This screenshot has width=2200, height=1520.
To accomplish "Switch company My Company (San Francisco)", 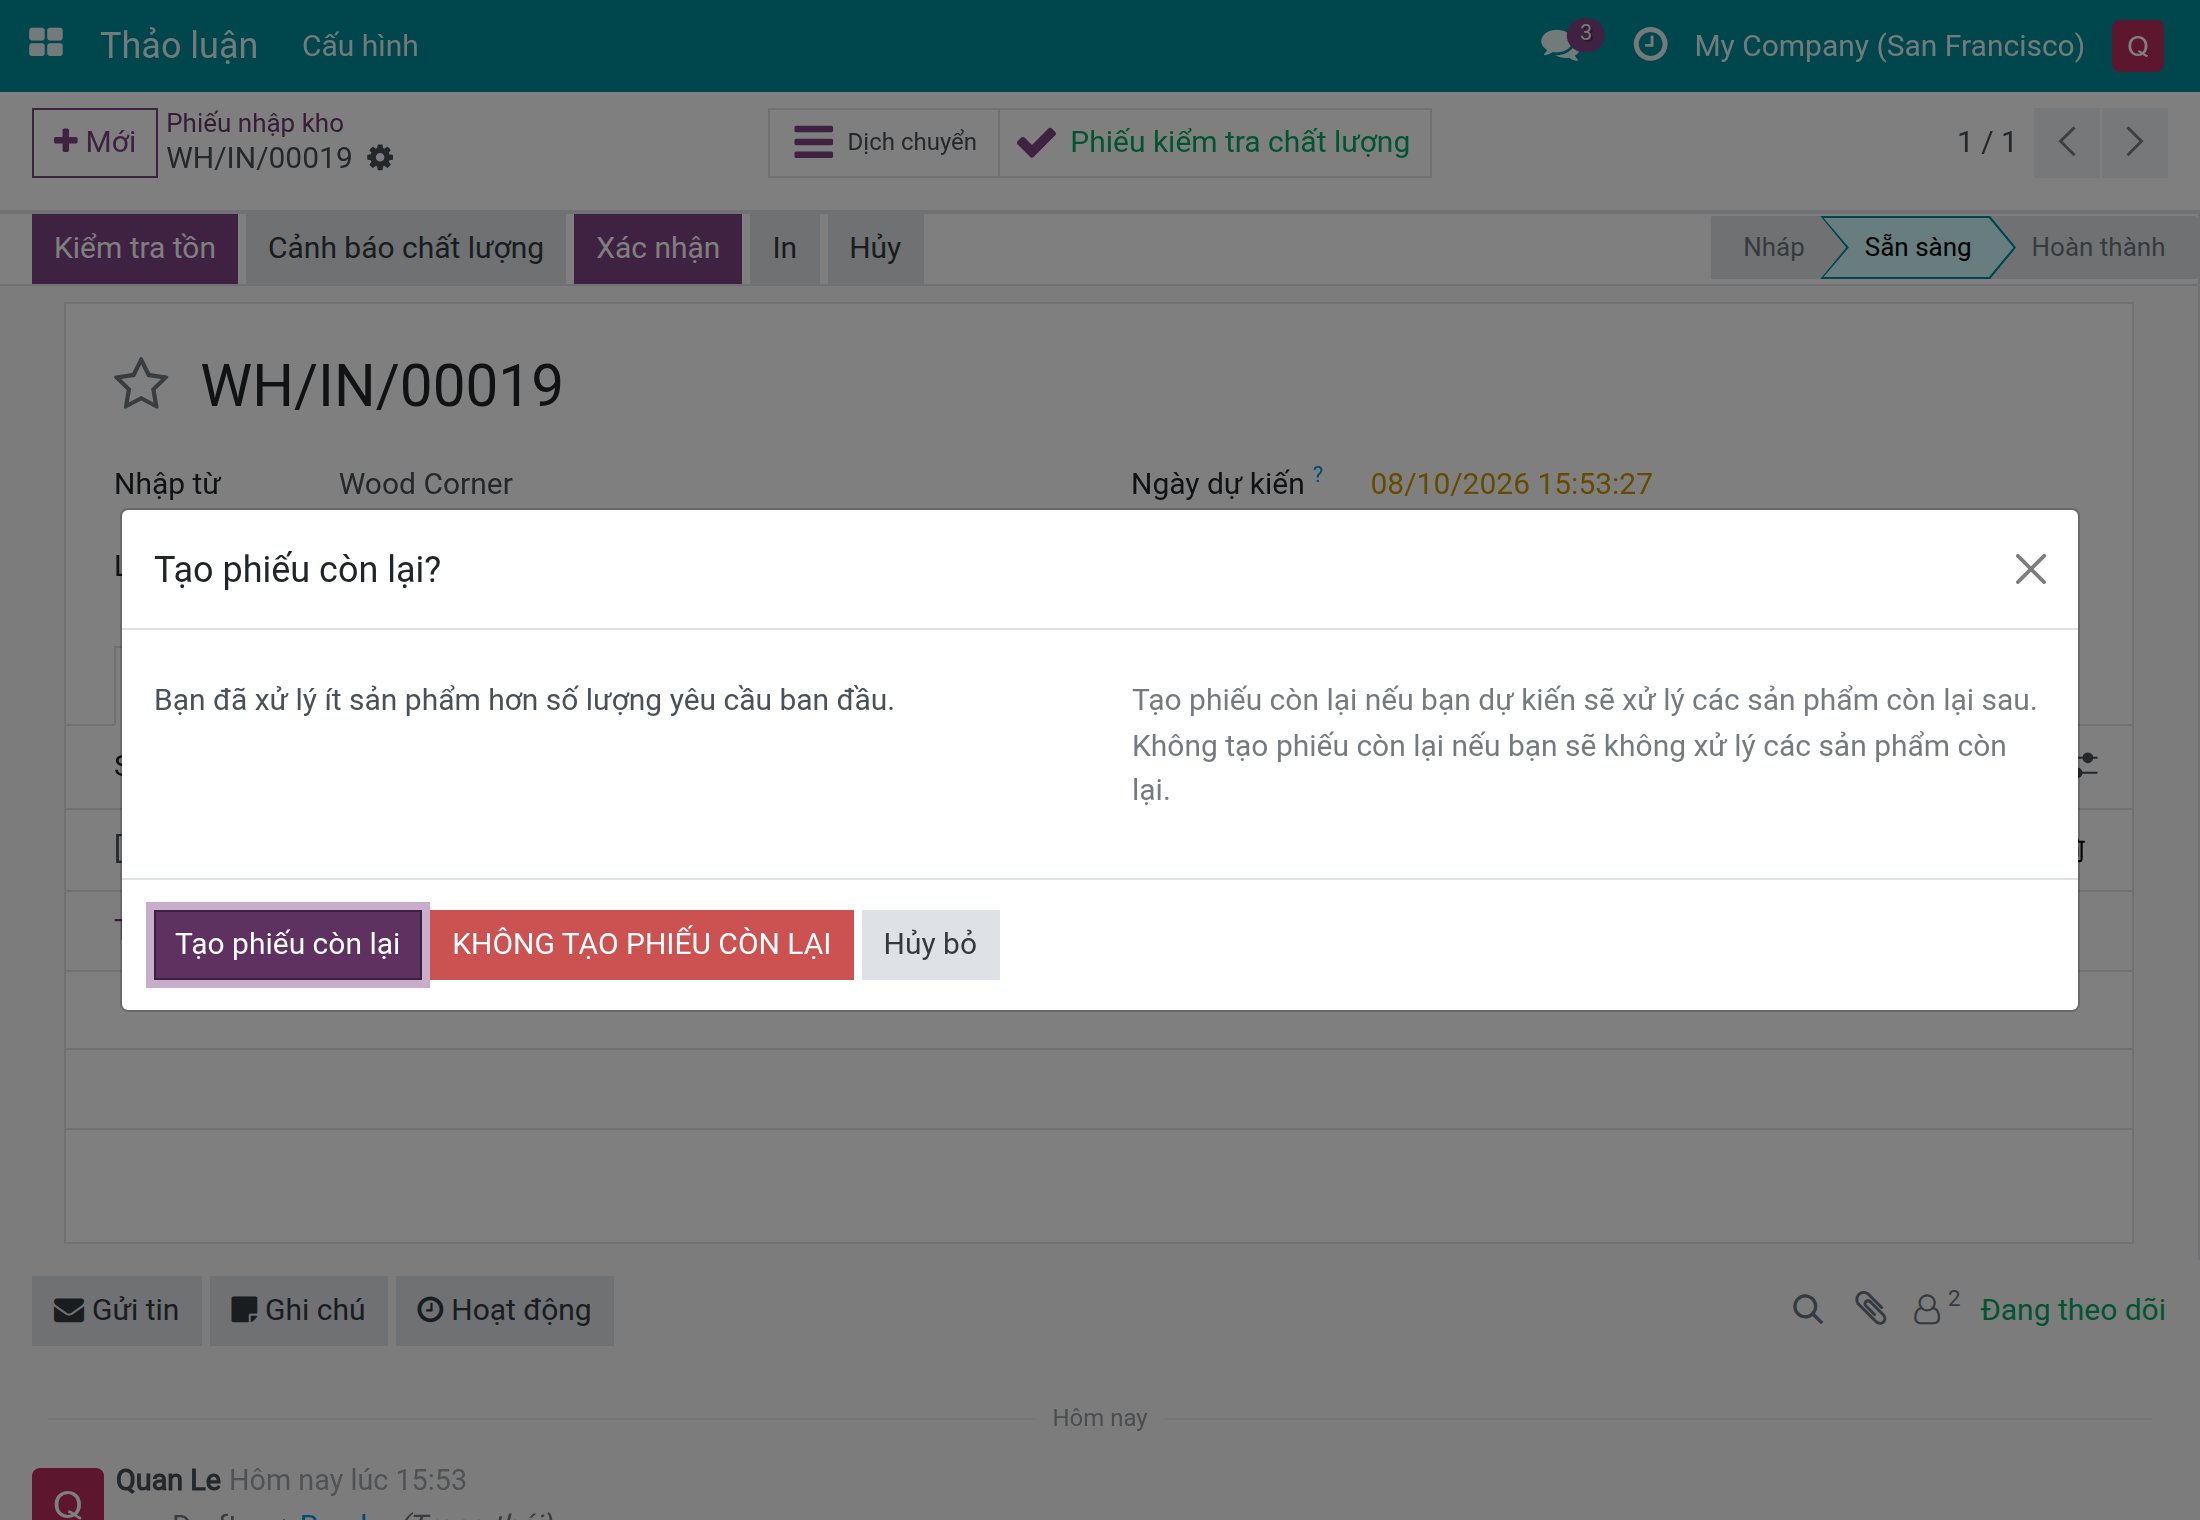I will coord(1889,46).
